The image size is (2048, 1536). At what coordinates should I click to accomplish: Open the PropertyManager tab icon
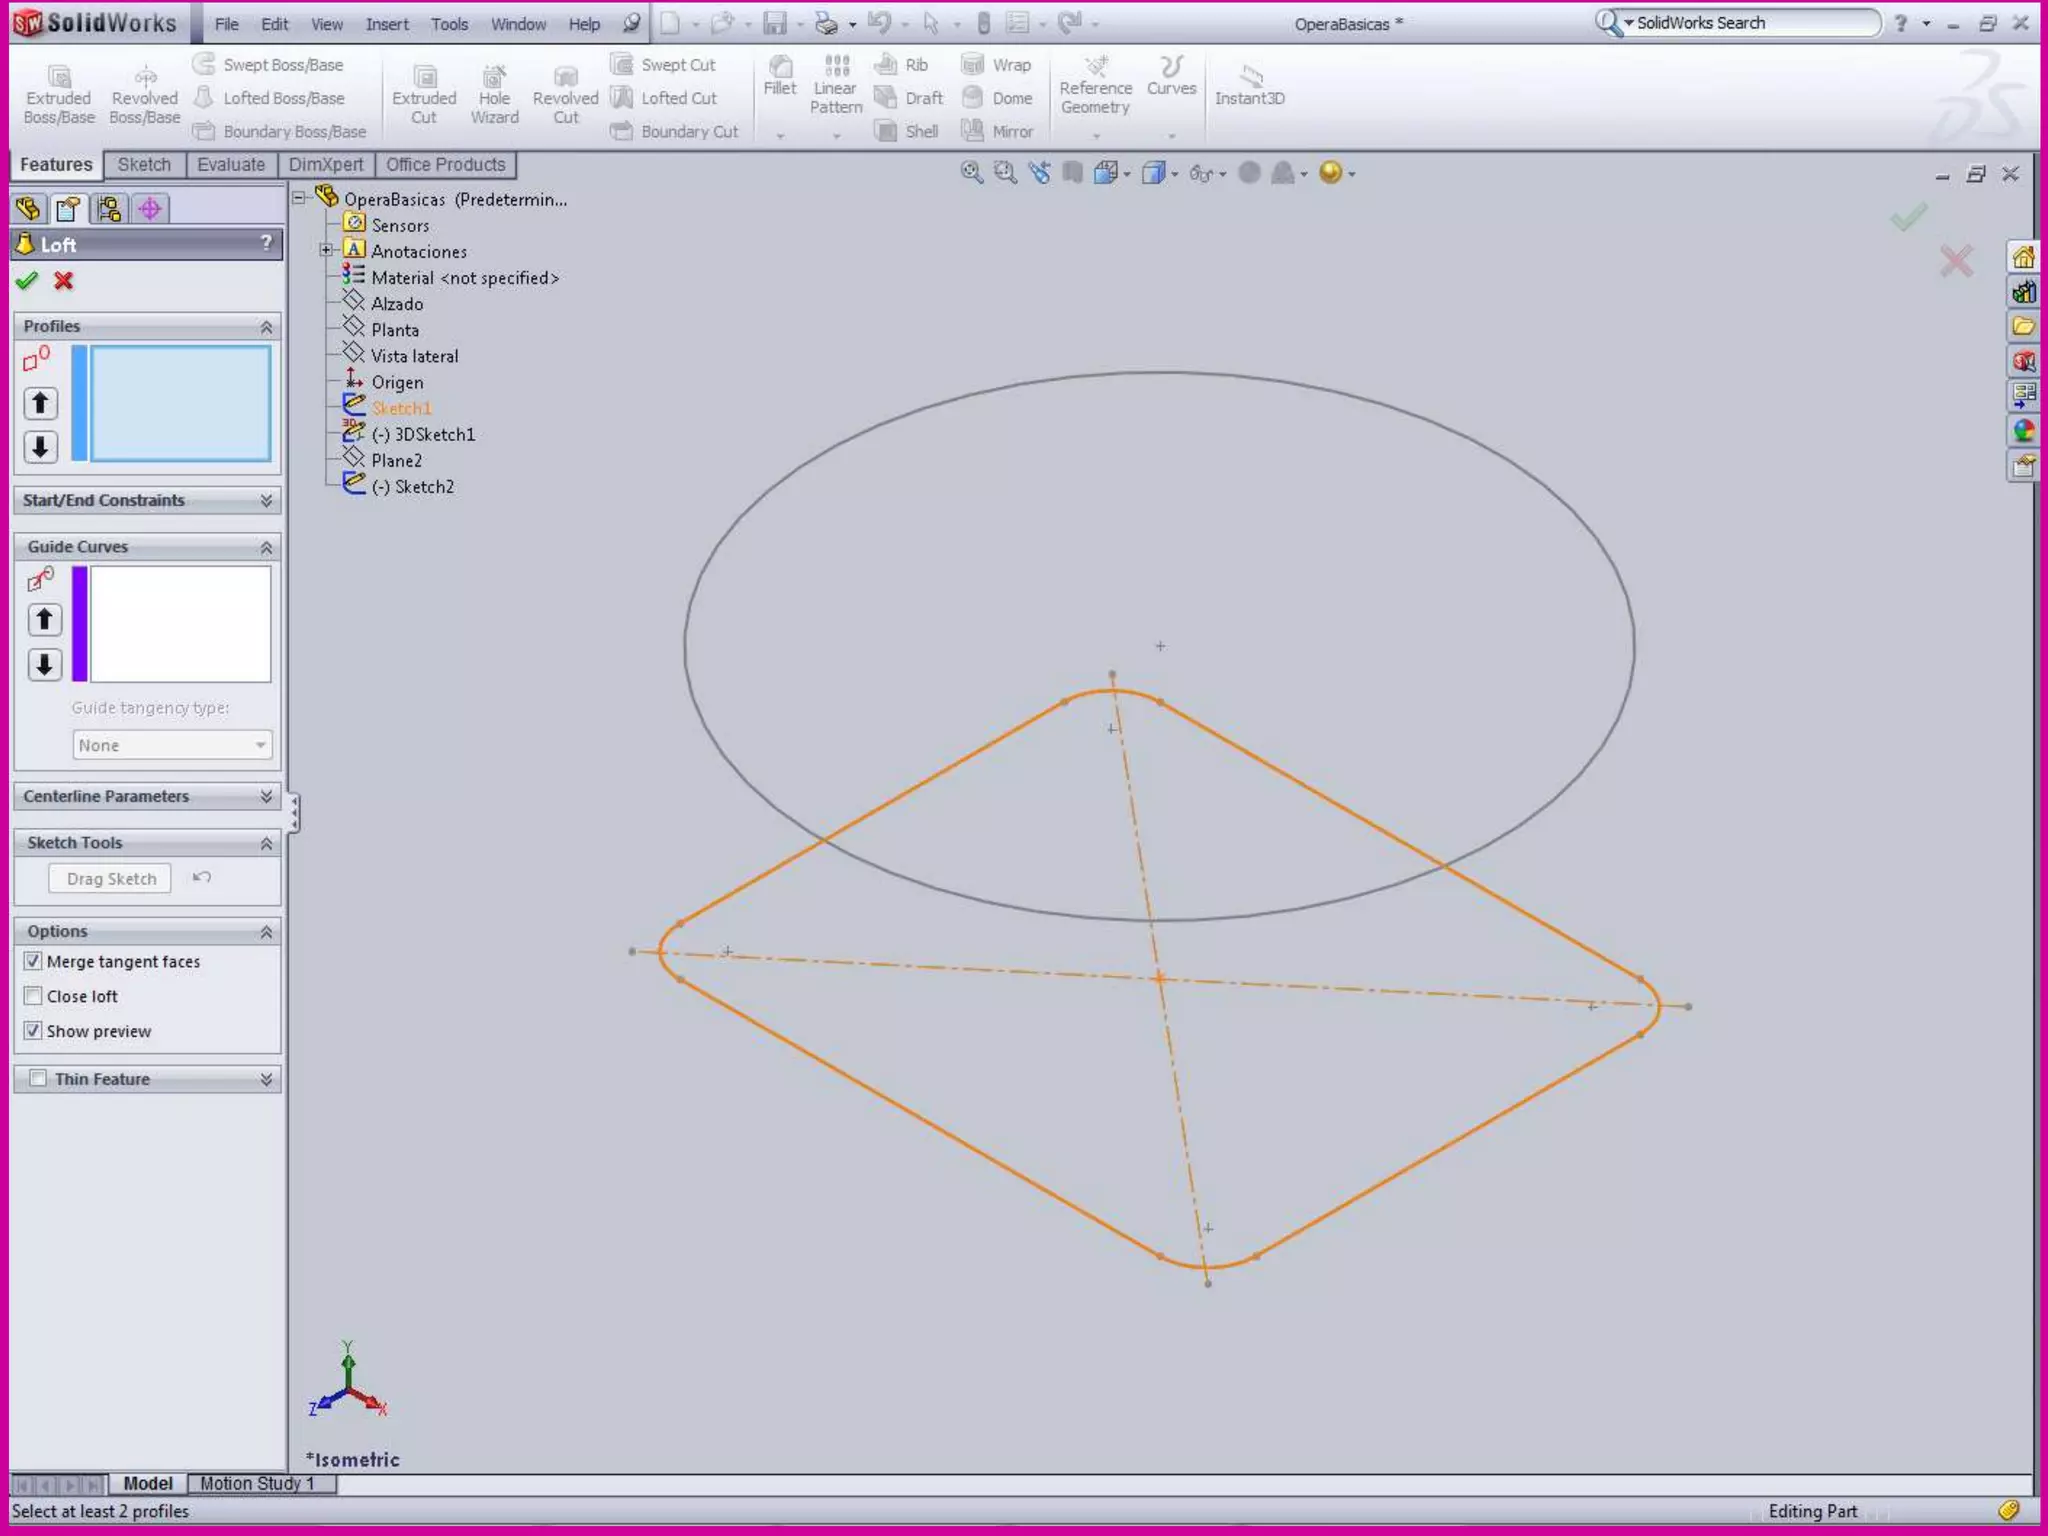(x=68, y=209)
